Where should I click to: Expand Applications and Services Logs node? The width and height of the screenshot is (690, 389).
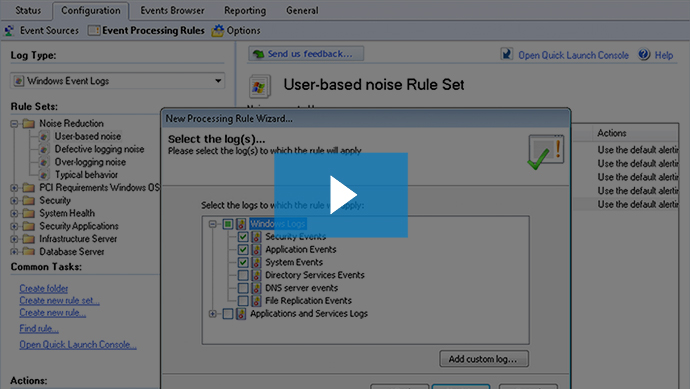coord(213,314)
